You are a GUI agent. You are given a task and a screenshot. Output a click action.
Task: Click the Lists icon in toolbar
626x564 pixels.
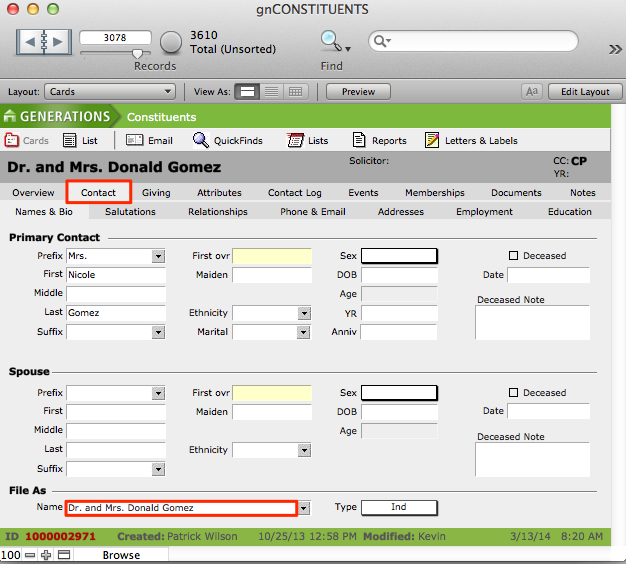(295, 141)
